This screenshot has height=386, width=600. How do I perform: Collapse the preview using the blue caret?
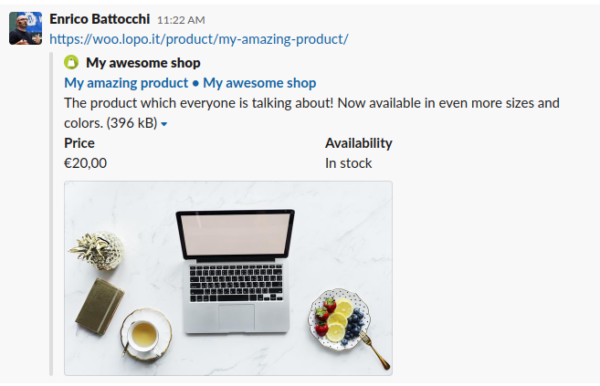click(164, 124)
